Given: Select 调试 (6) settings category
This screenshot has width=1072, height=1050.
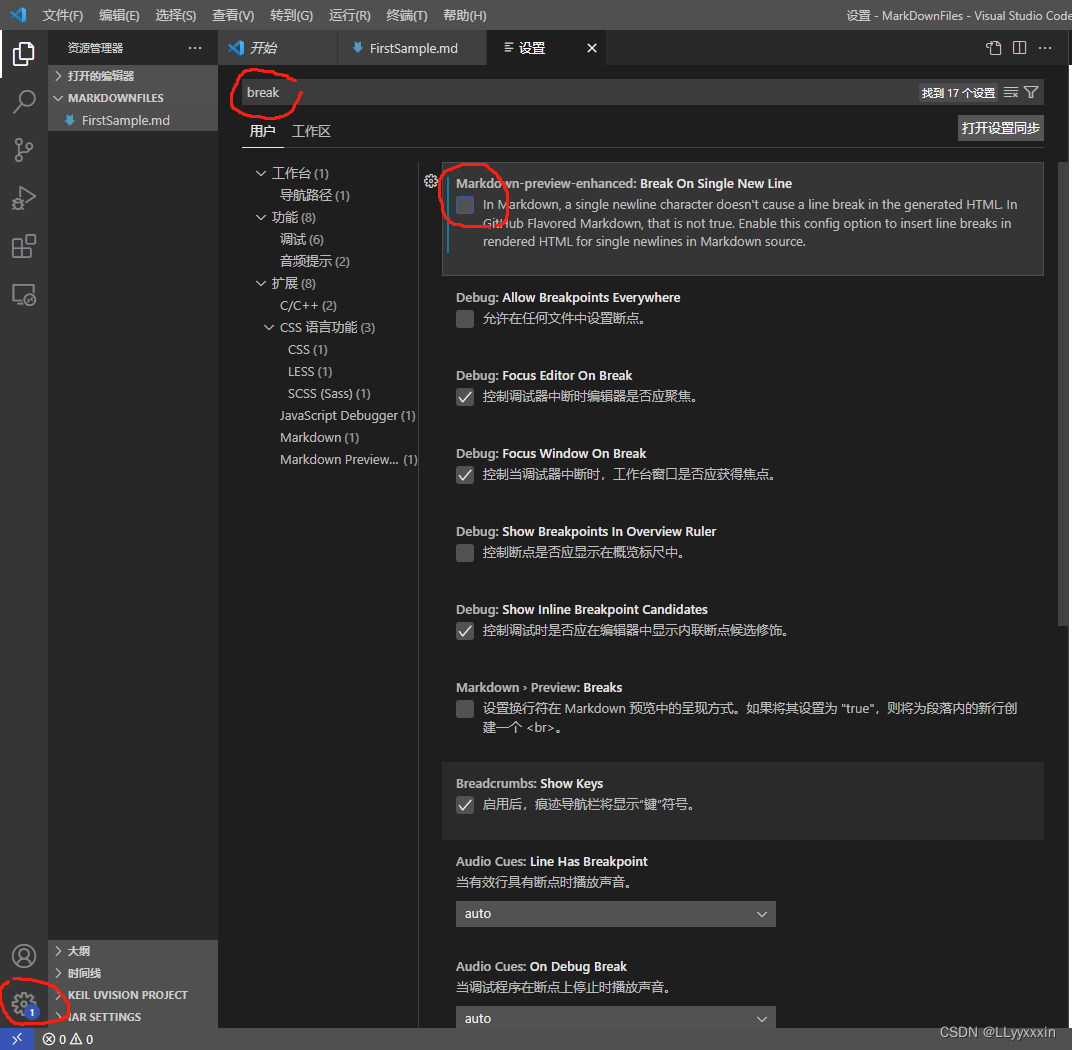Looking at the screenshot, I should (x=302, y=239).
